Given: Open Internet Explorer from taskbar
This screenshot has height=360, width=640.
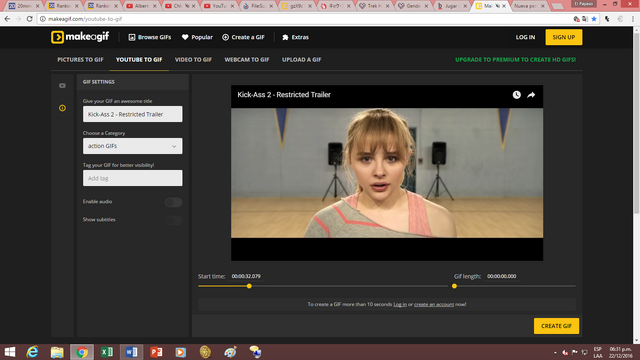Looking at the screenshot, I should (32, 352).
